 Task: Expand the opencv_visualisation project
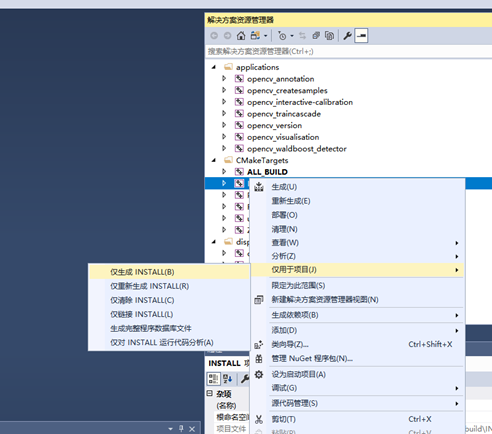point(224,137)
